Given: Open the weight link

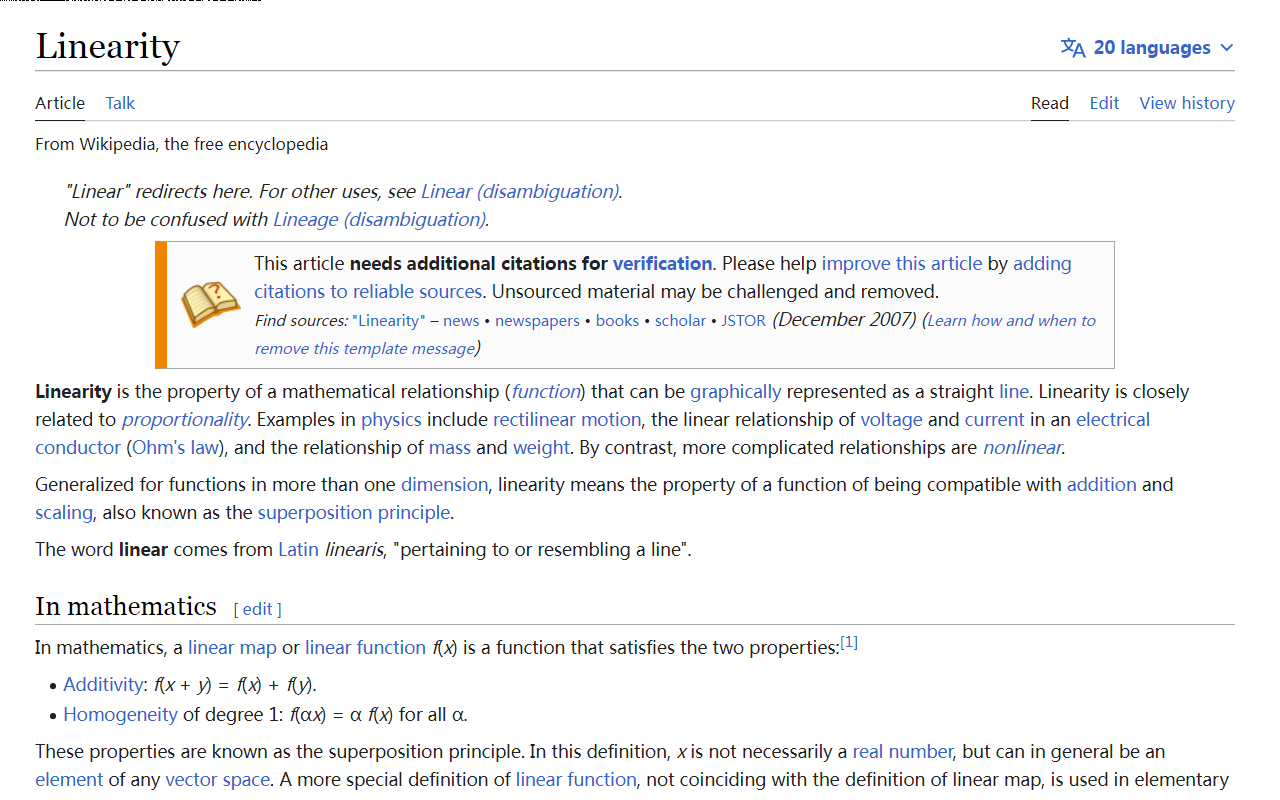Looking at the screenshot, I should (x=541, y=447).
